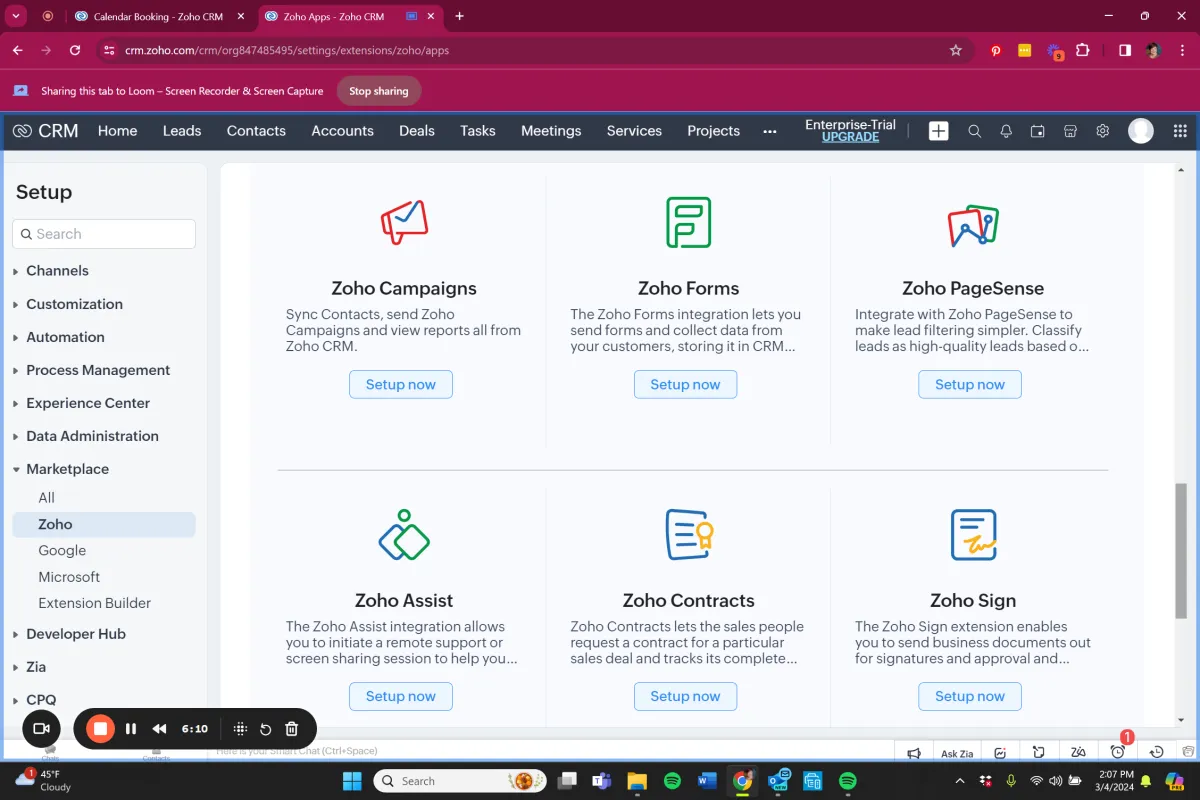Pause the Loom recording
Screen dimensions: 1200x800
pyautogui.click(x=131, y=729)
